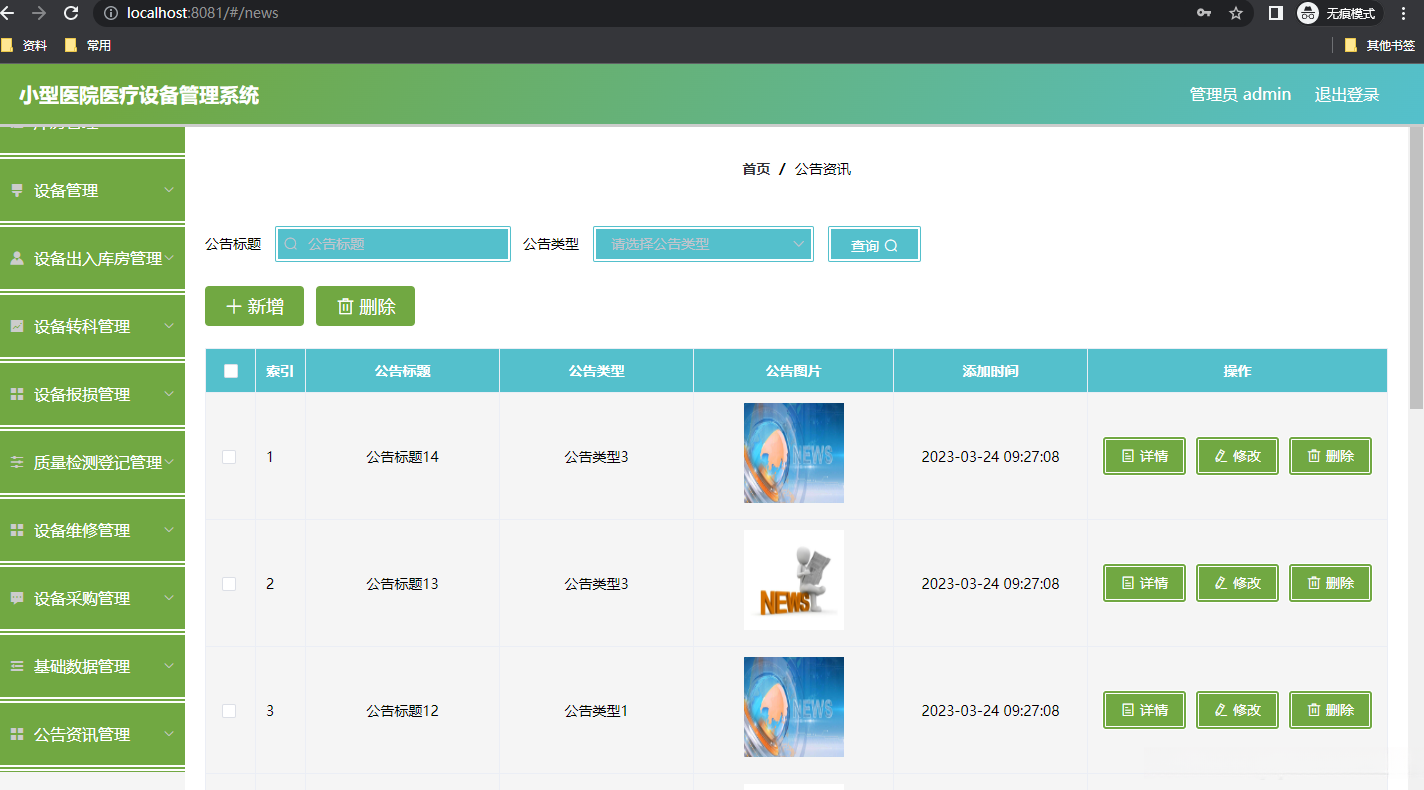Click the 质量检测登记管理 sliders icon
This screenshot has height=790, width=1424.
[x=20, y=462]
